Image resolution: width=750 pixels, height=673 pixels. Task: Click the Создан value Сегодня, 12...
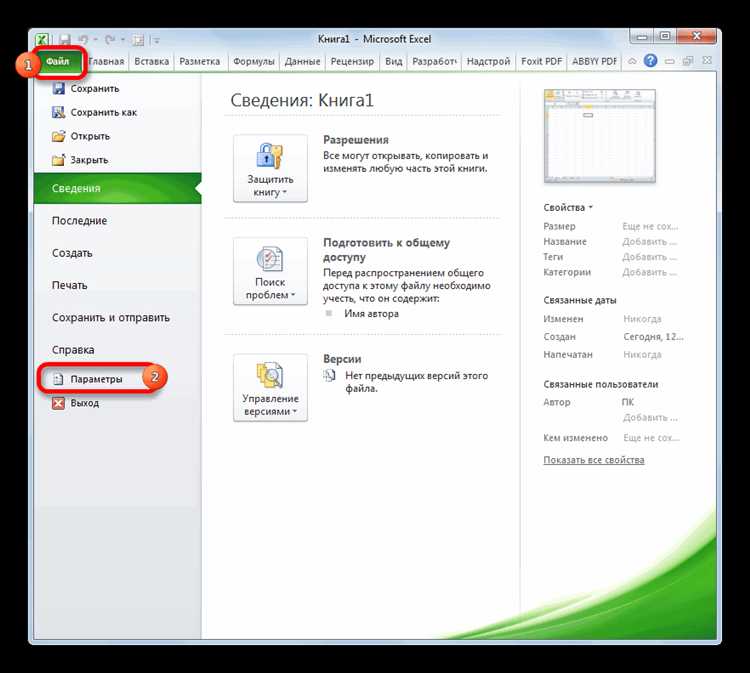point(653,337)
